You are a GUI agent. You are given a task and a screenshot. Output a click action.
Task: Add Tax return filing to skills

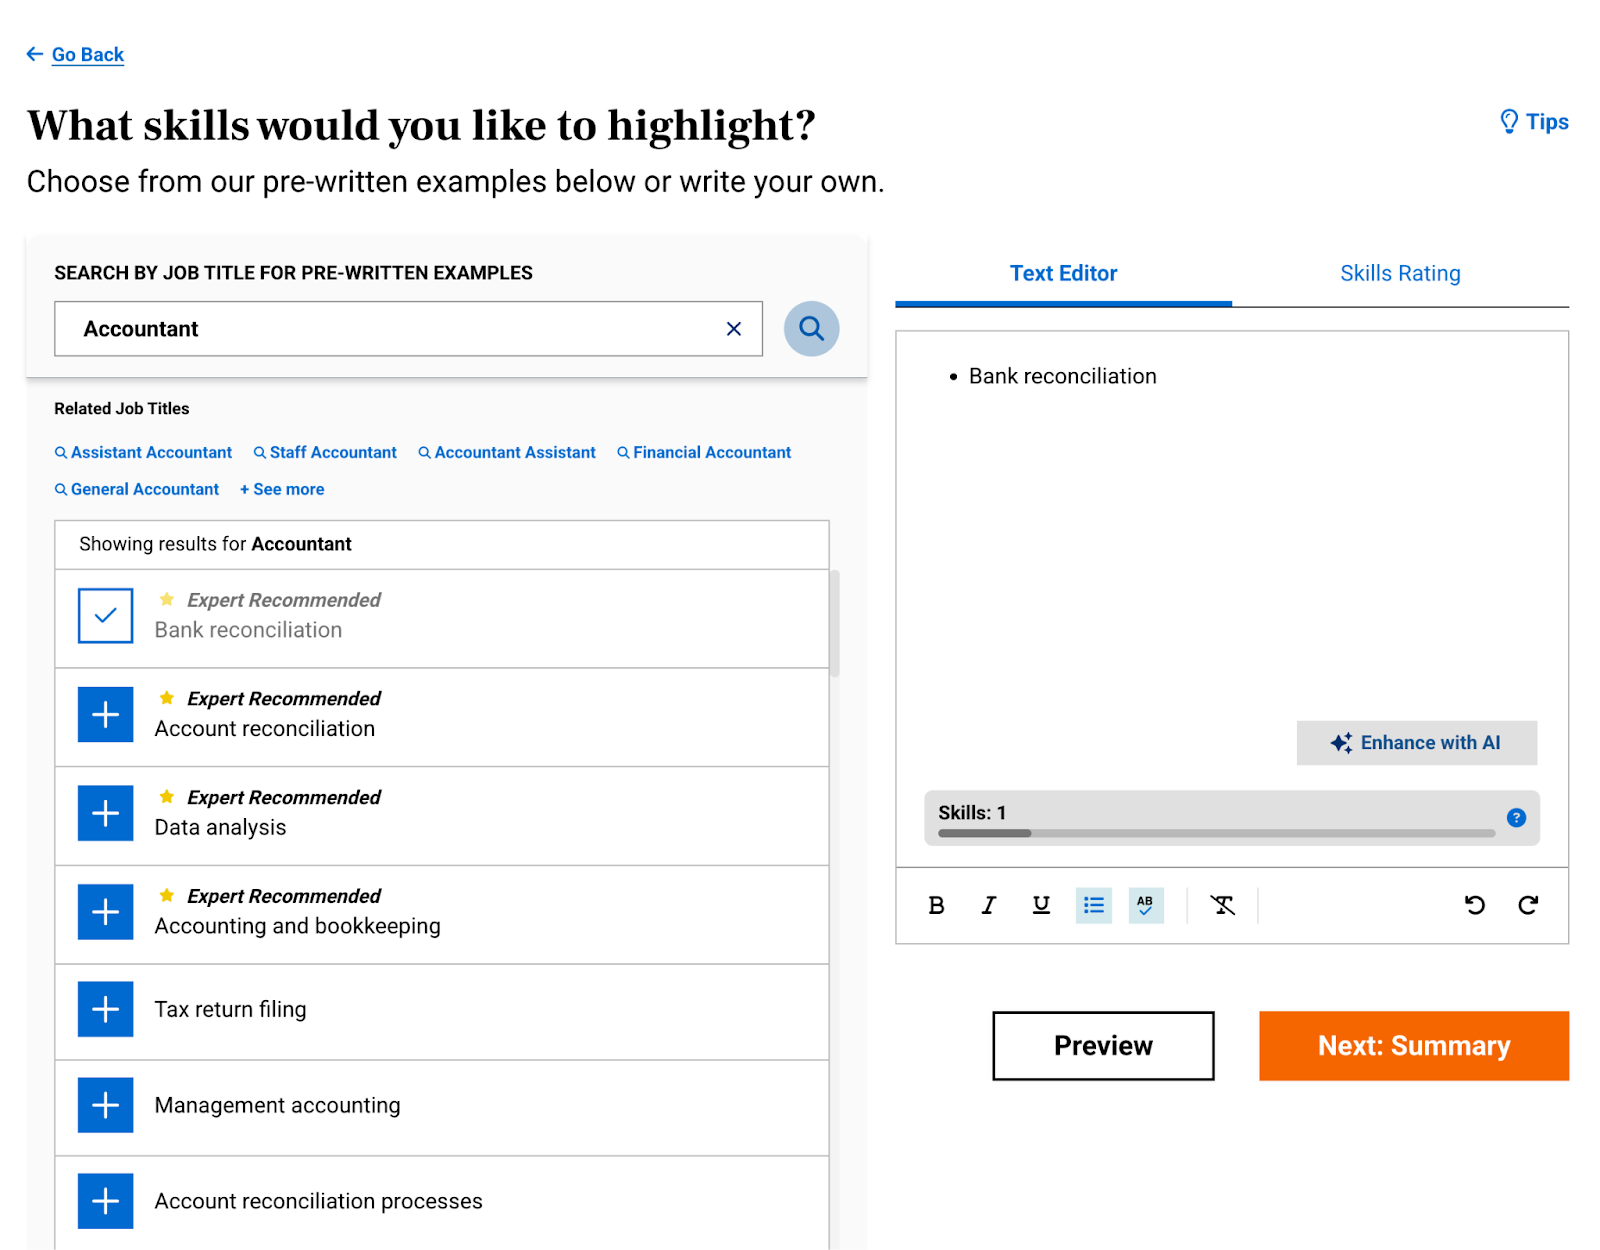(x=104, y=1009)
